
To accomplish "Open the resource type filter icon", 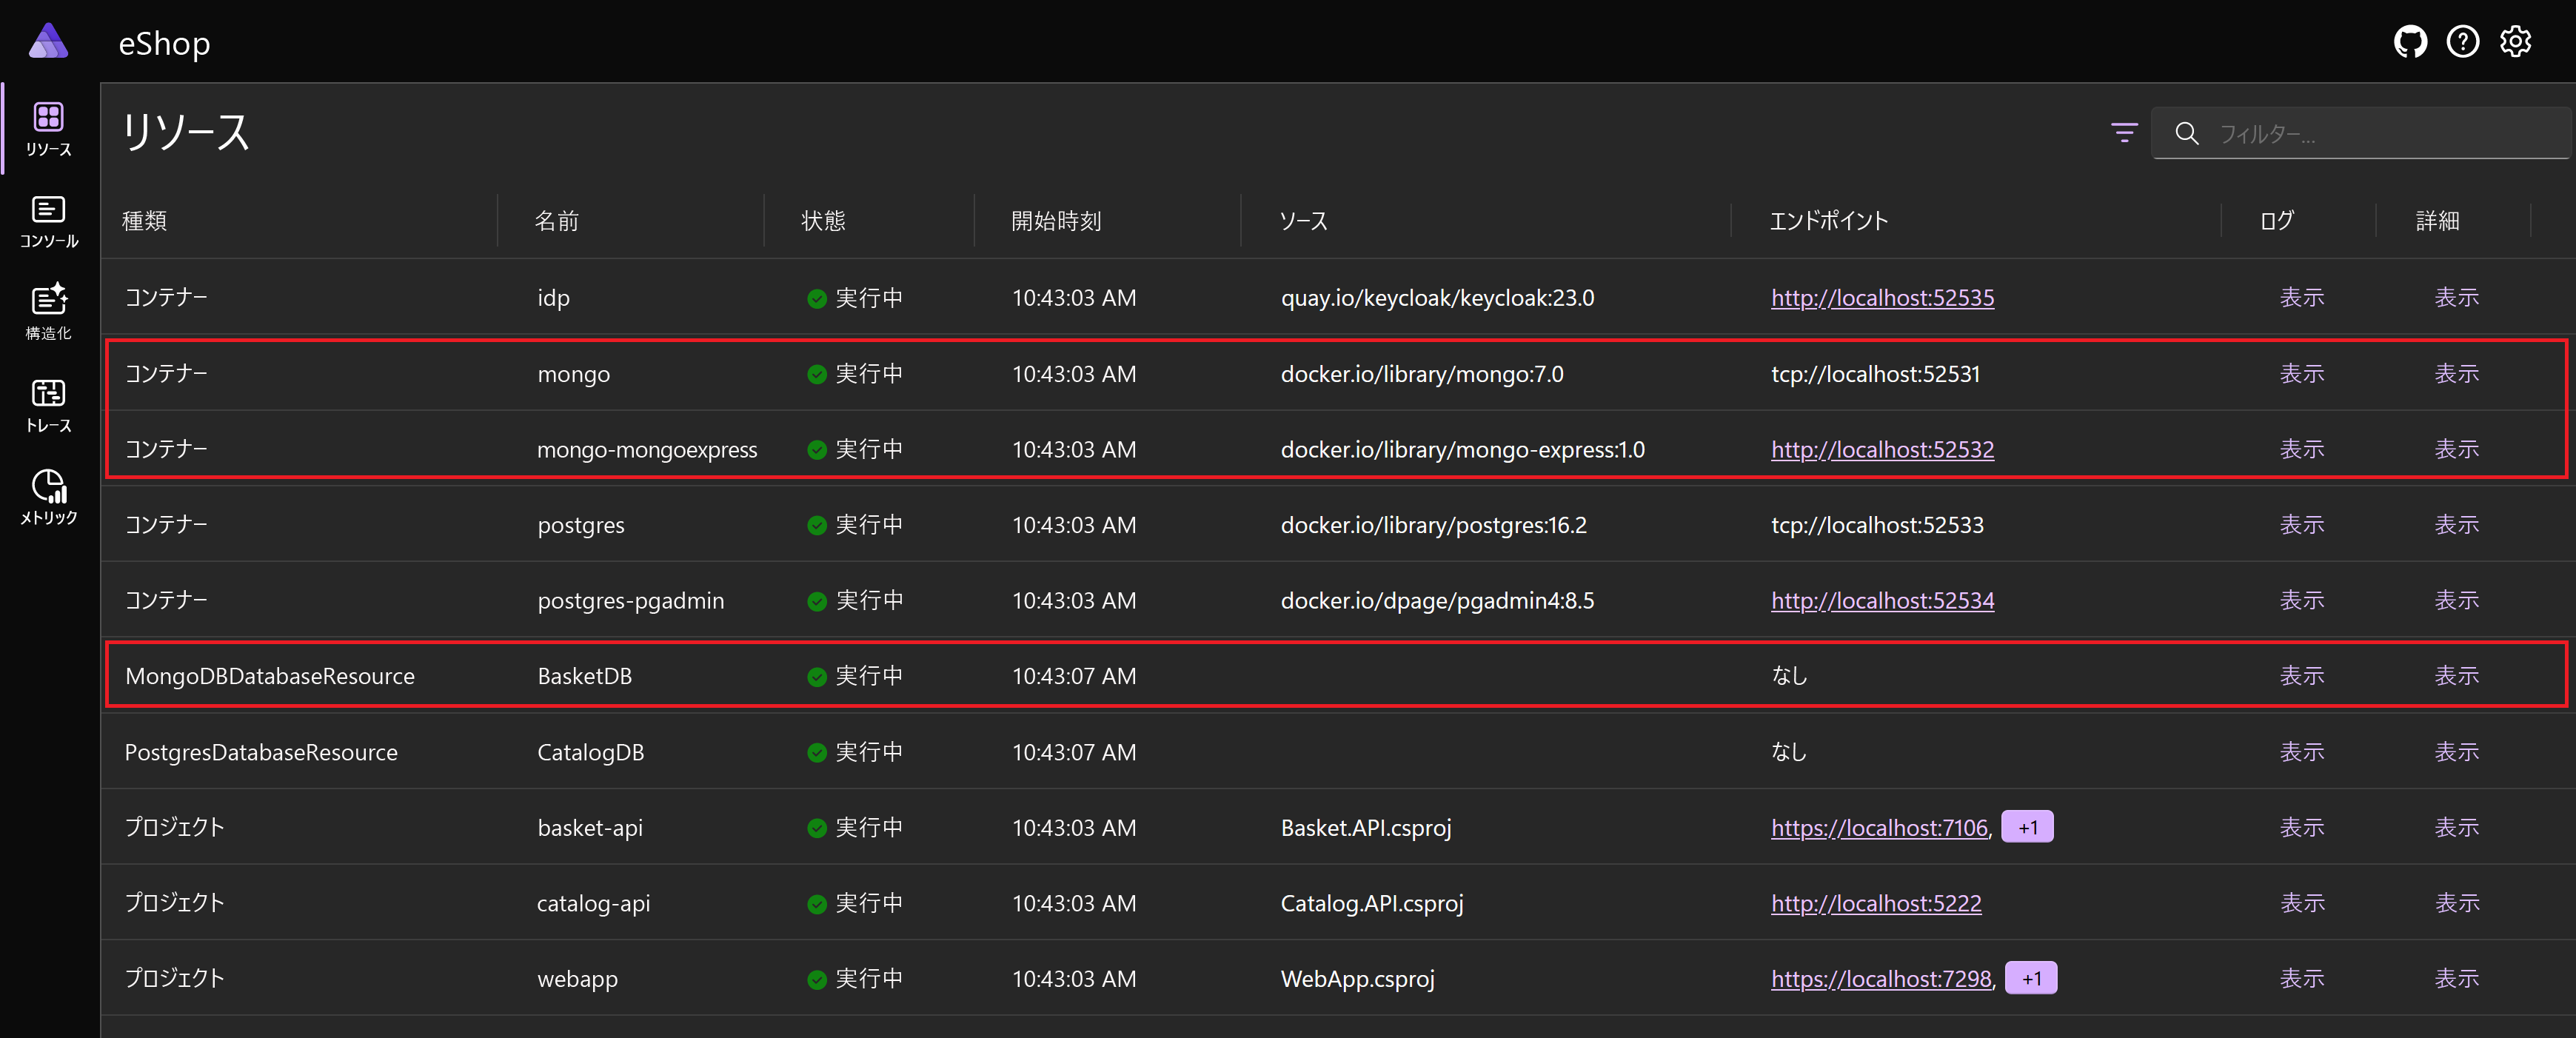I will click(x=2124, y=133).
